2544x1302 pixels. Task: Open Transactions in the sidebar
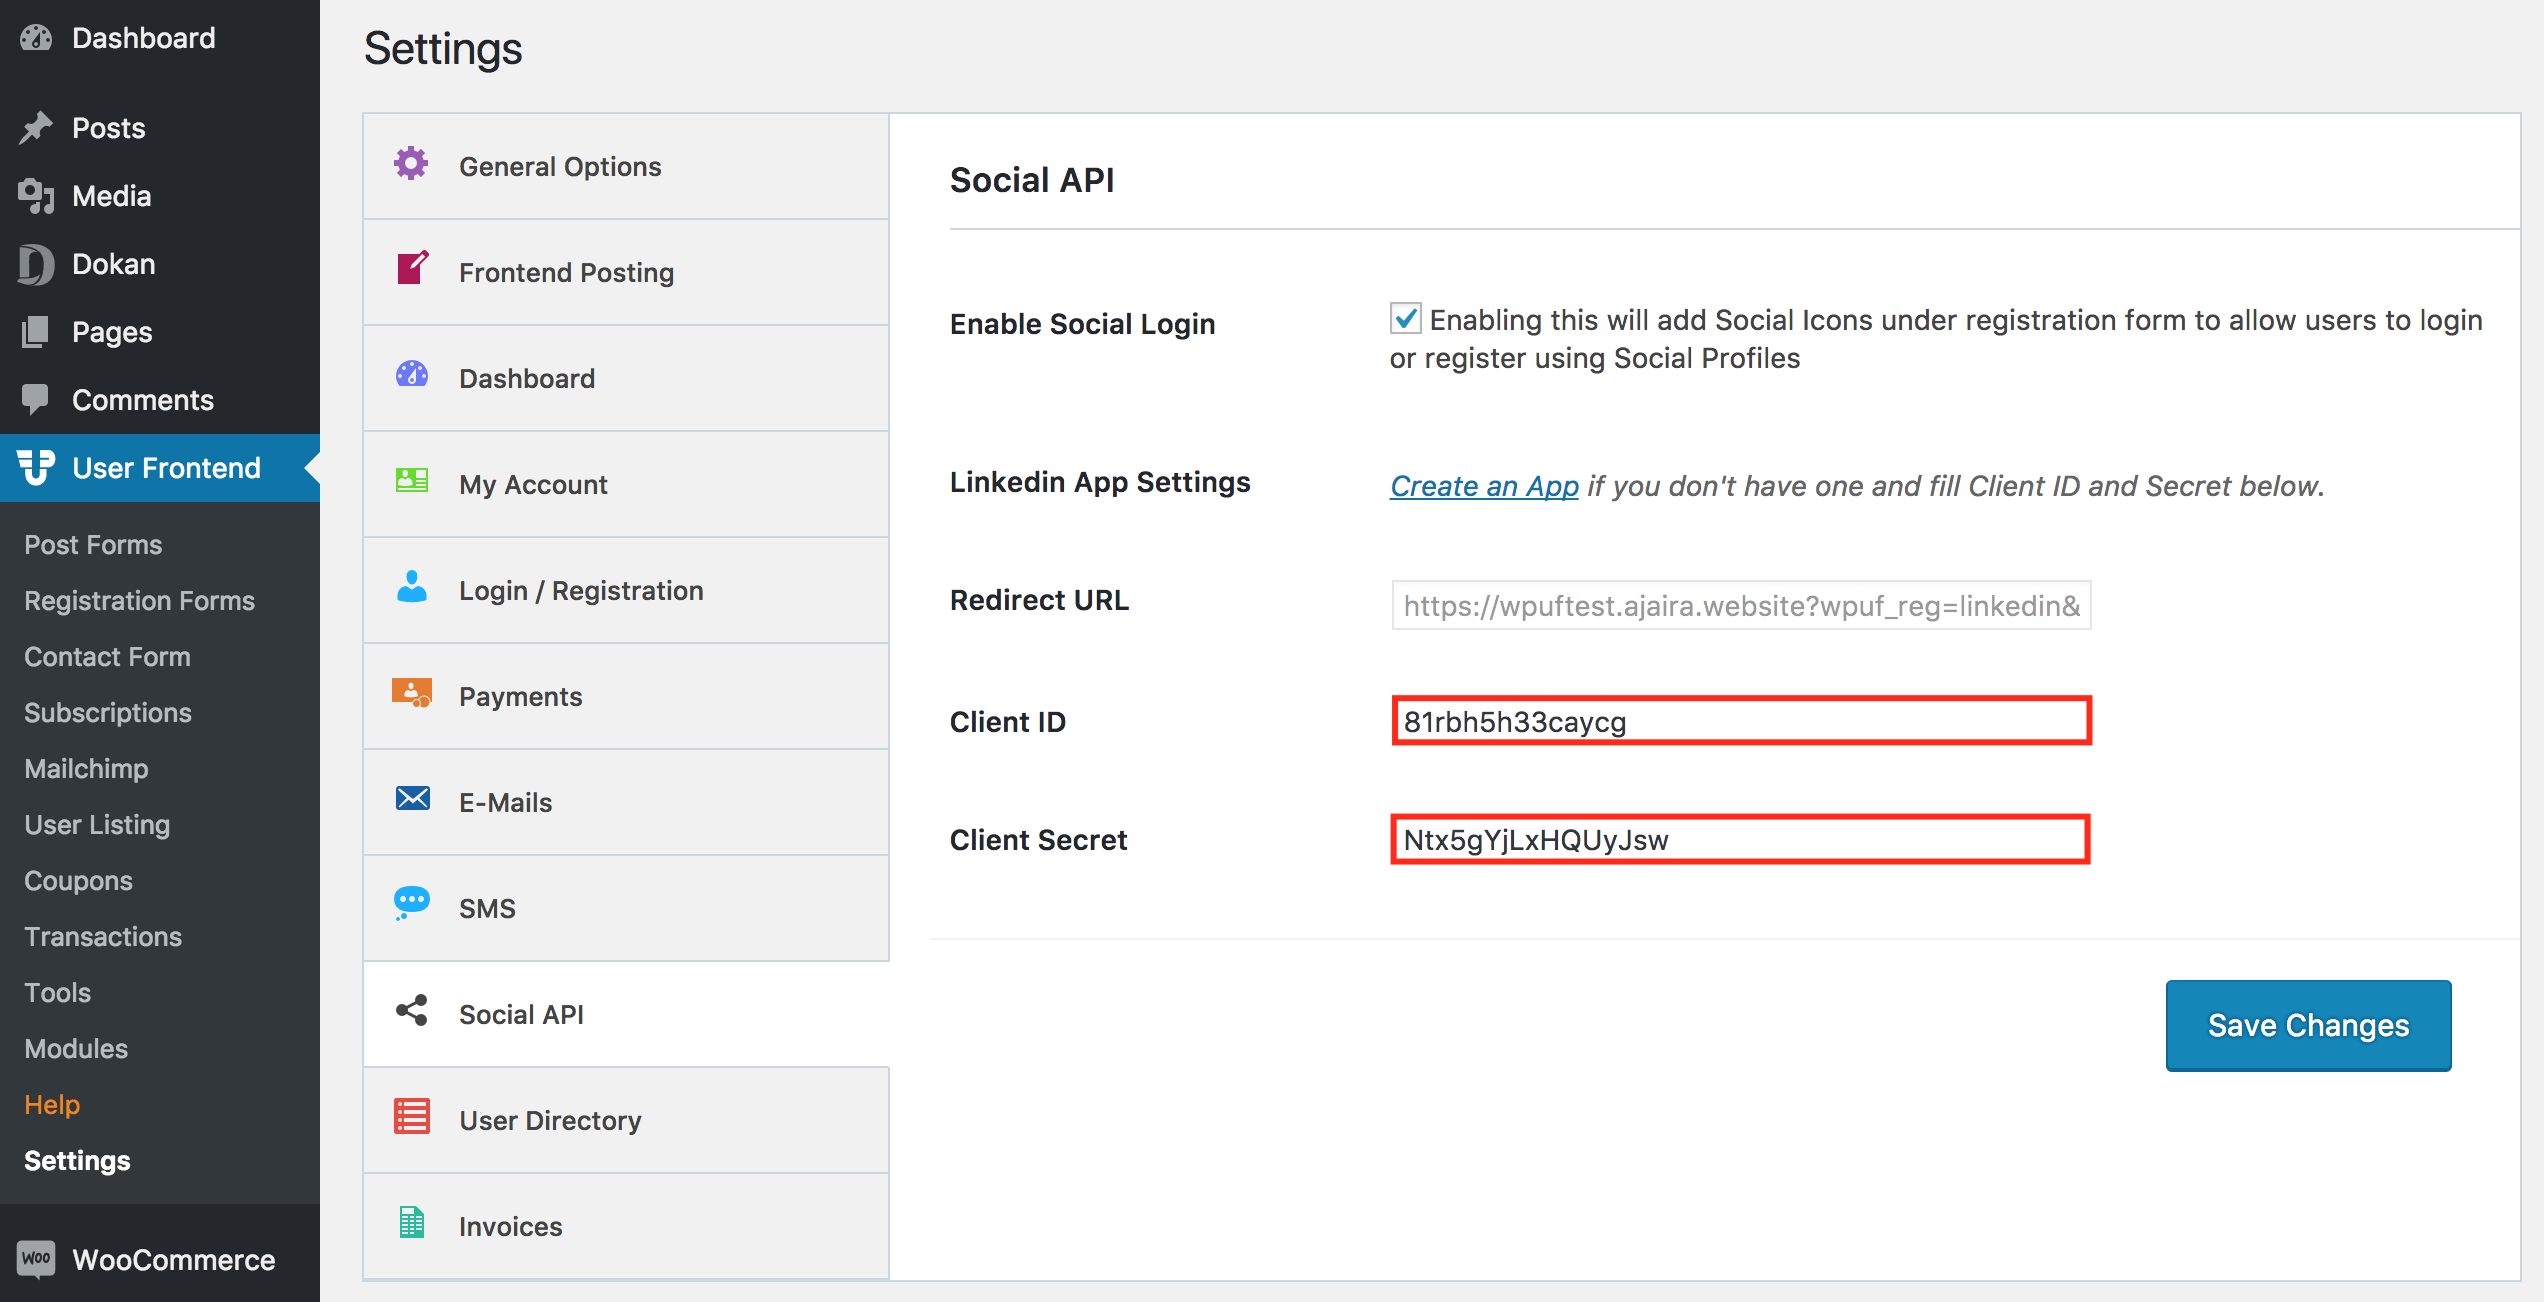[x=103, y=936]
